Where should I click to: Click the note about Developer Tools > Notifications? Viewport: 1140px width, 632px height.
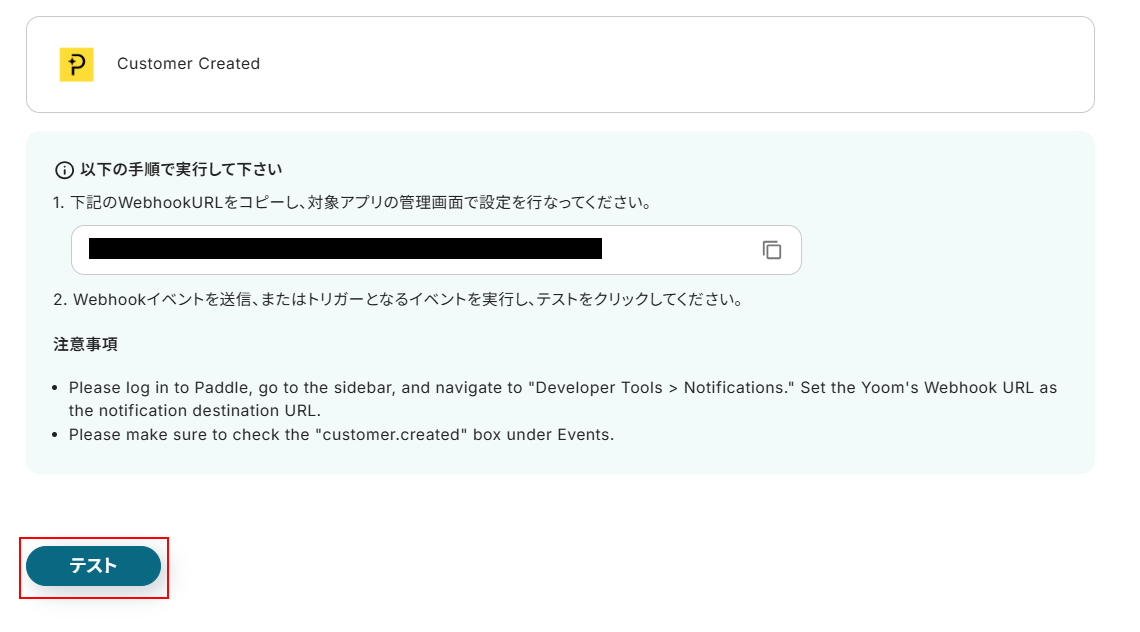(563, 399)
